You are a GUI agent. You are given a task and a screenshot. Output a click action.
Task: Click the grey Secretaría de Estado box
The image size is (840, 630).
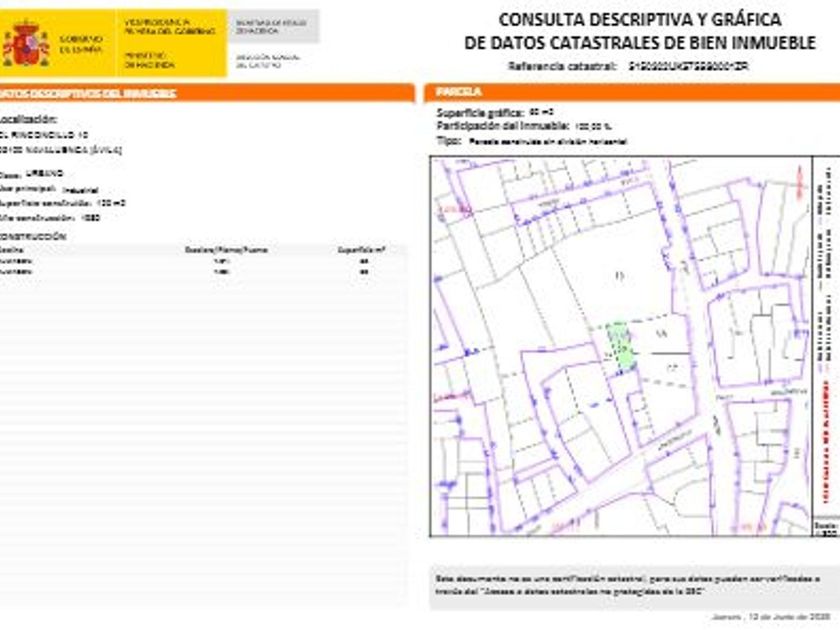(273, 26)
